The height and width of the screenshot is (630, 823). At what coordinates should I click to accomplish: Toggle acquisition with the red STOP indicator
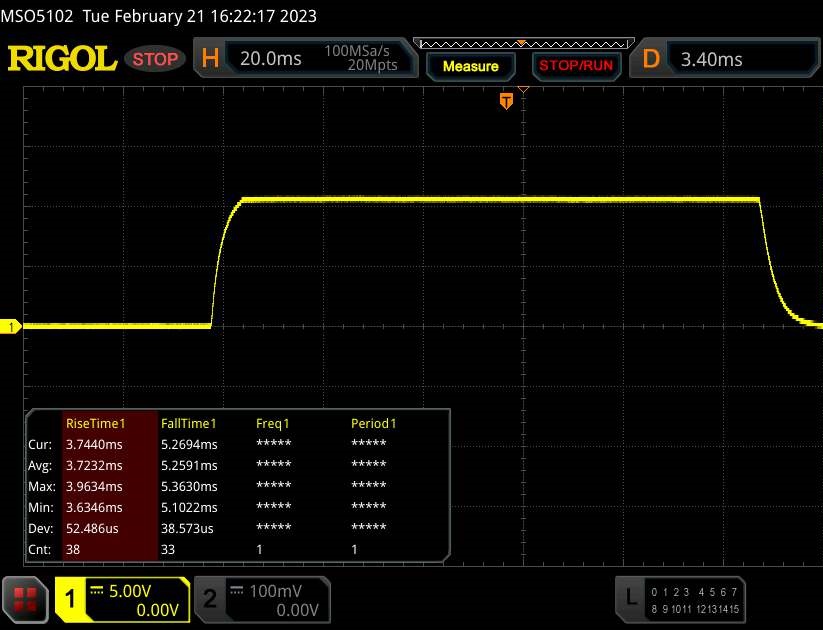(155, 59)
